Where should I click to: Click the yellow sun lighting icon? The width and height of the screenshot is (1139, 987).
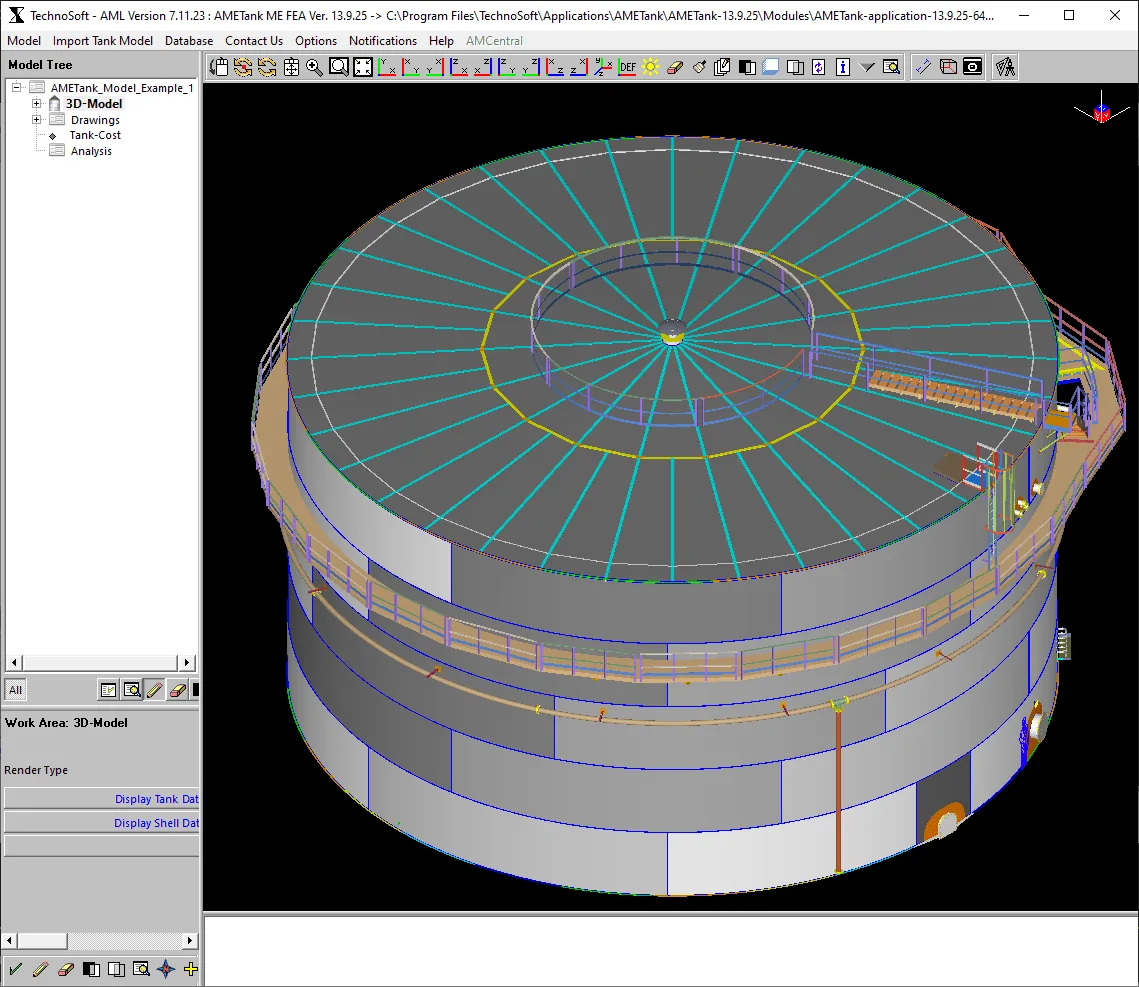pos(651,68)
